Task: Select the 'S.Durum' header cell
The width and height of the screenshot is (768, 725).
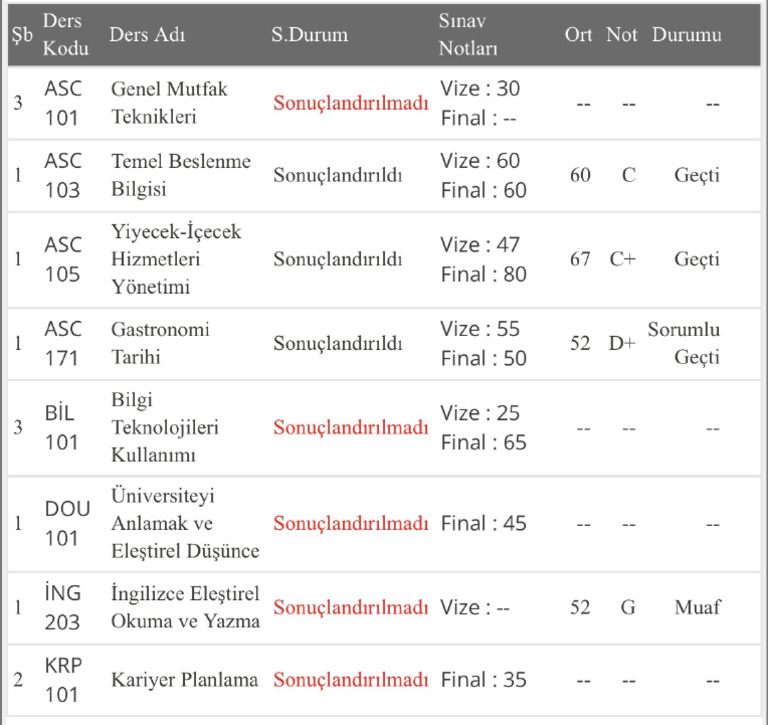Action: (310, 34)
